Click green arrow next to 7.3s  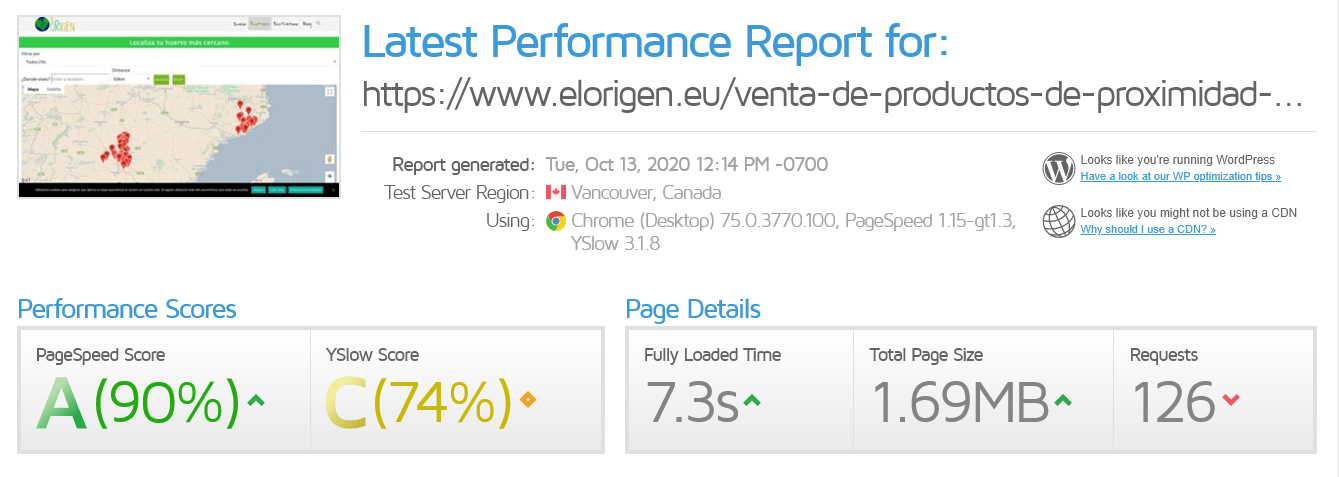click(x=752, y=401)
